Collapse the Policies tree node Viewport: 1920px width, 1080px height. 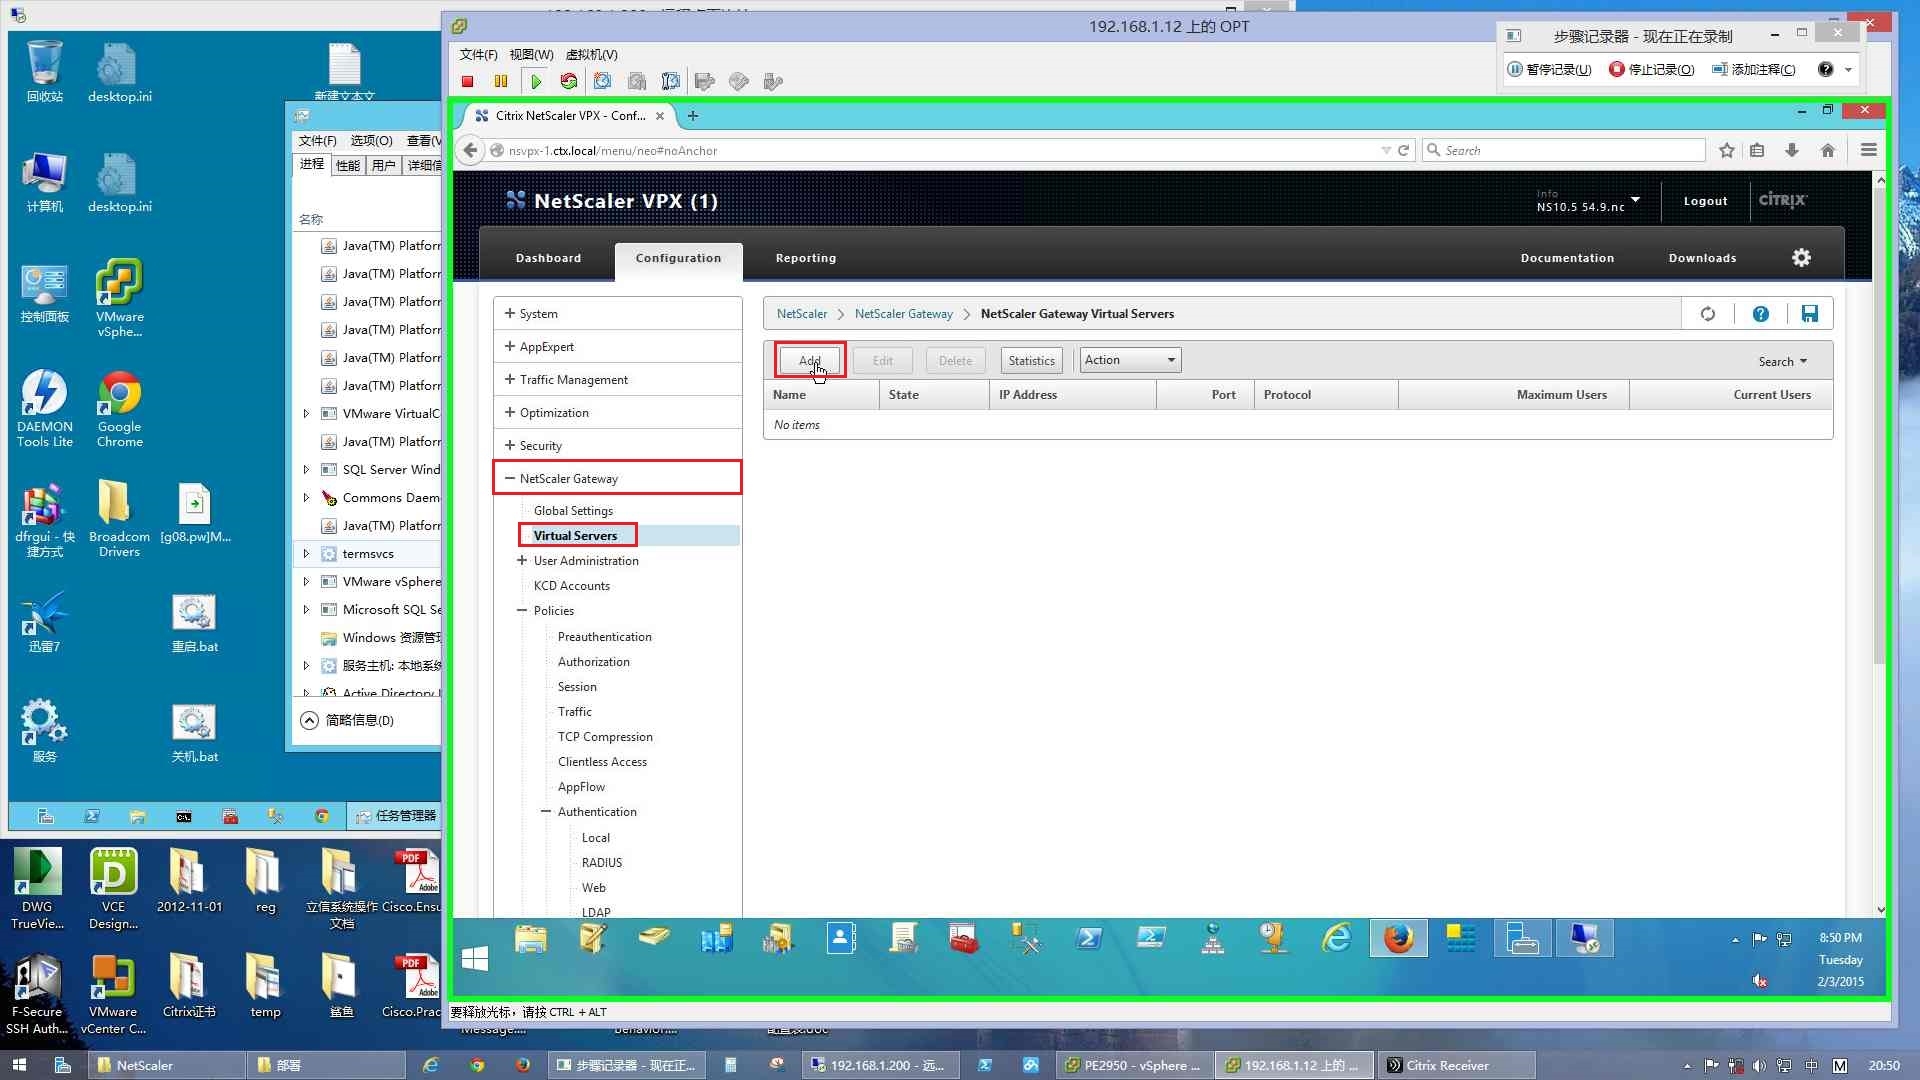(x=522, y=611)
